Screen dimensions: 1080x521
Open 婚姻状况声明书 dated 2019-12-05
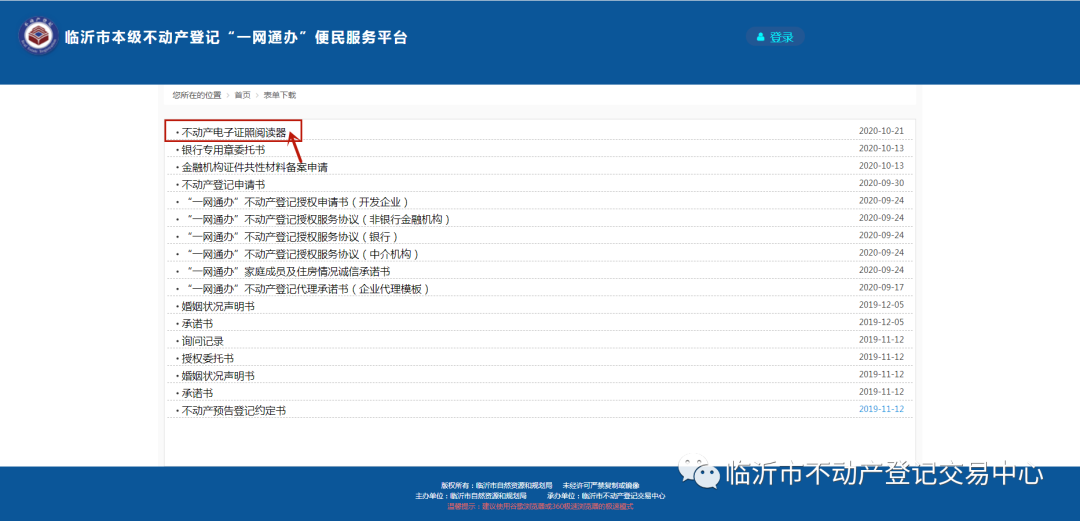(x=218, y=306)
